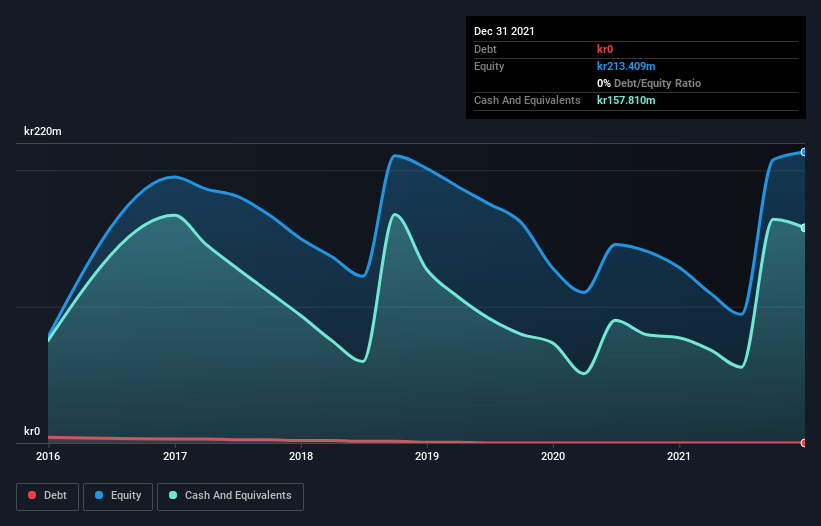Image resolution: width=821 pixels, height=526 pixels.
Task: Click the kr213.409m equity value
Action: [626, 66]
